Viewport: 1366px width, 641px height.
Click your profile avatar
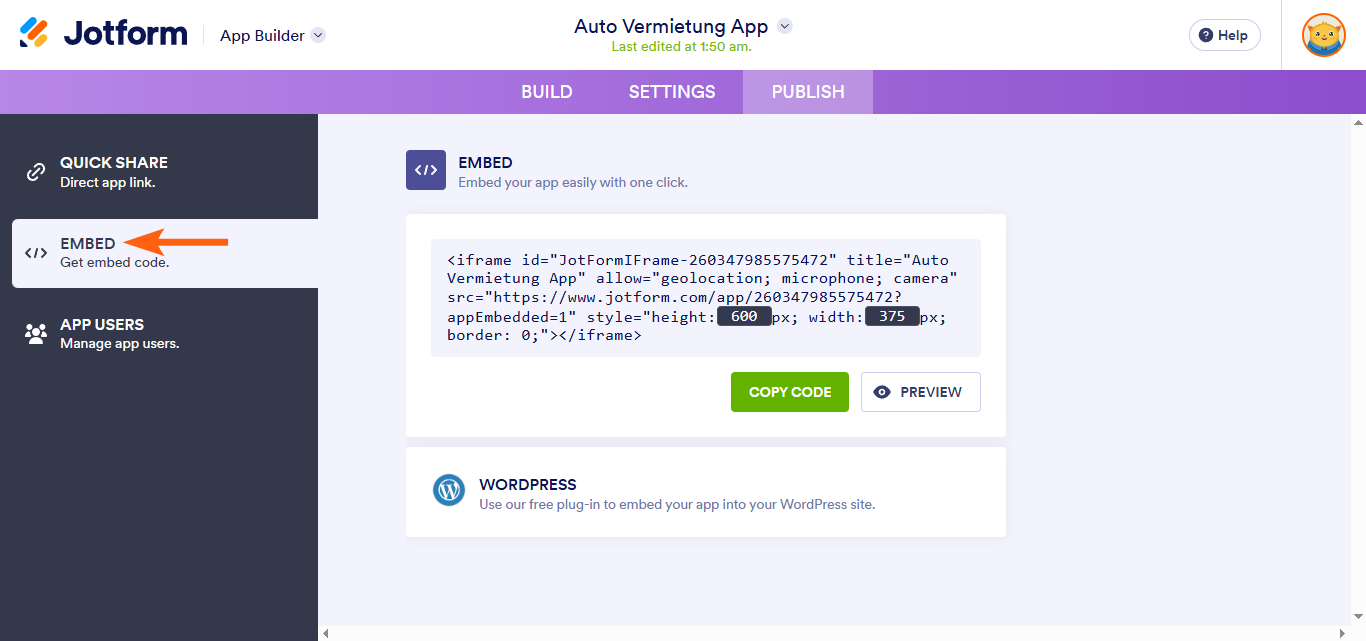coord(1323,35)
